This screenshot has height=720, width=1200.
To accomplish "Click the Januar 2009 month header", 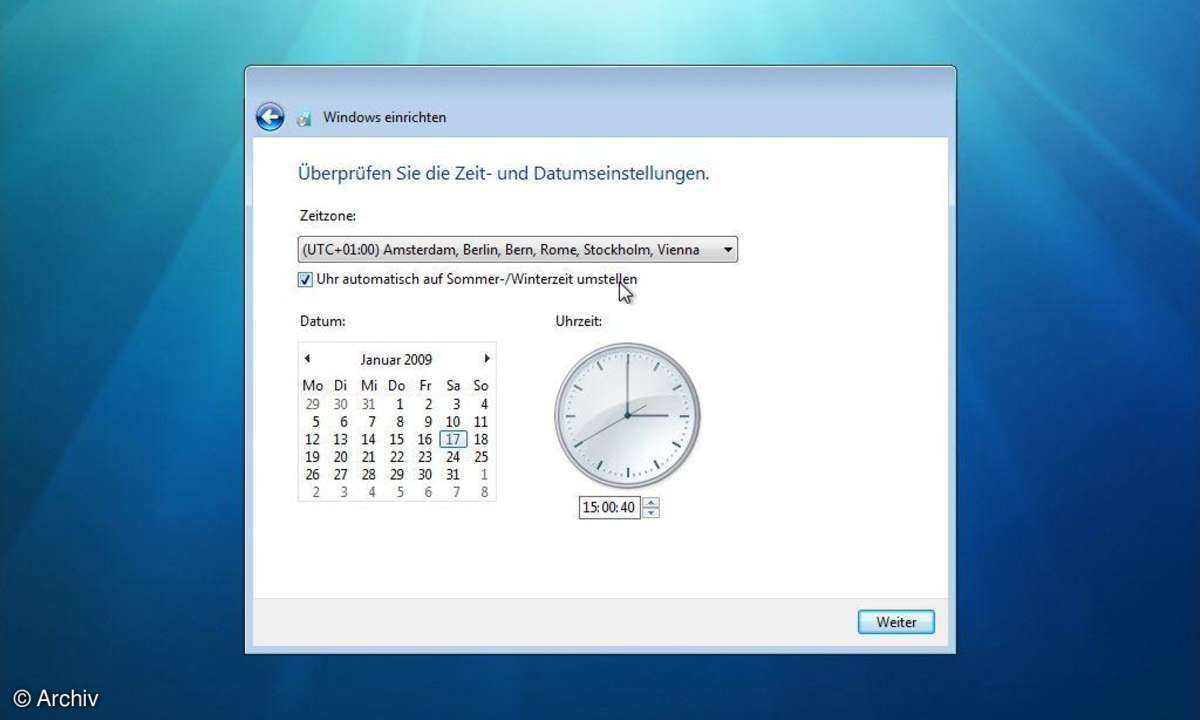I will point(396,359).
